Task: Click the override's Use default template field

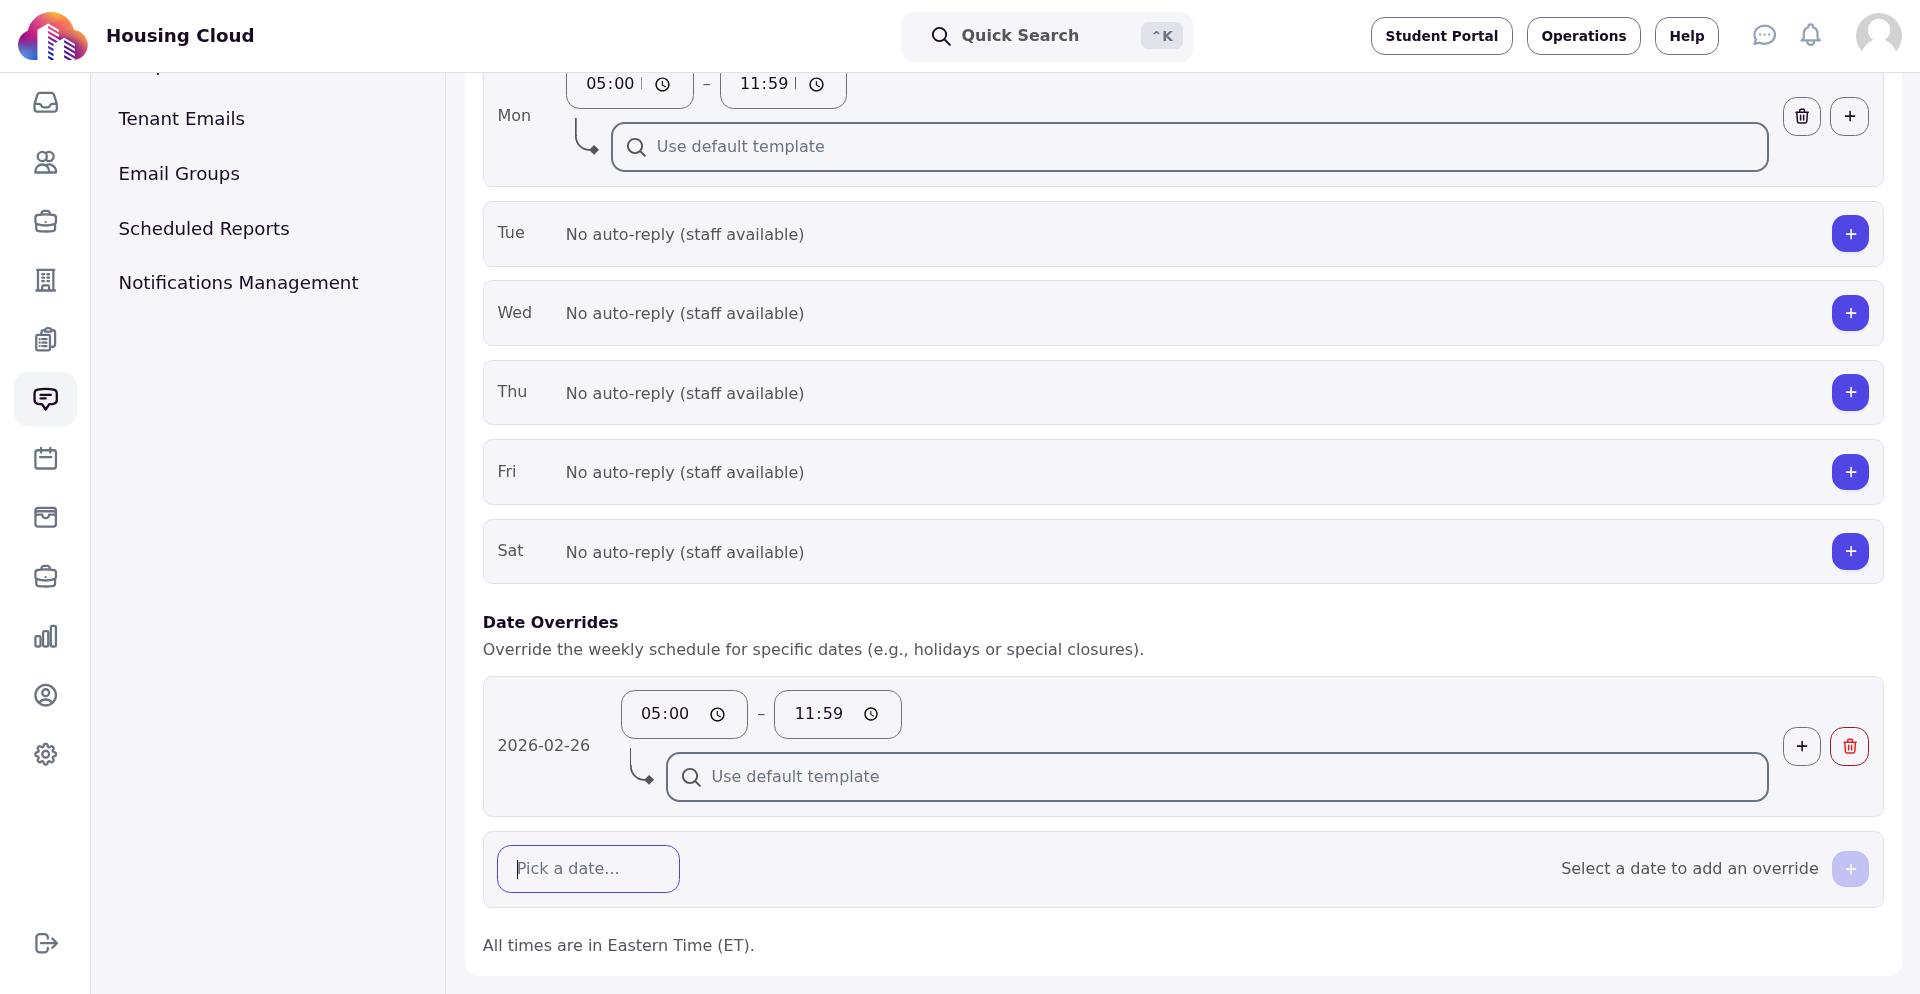Action: pyautogui.click(x=1217, y=777)
